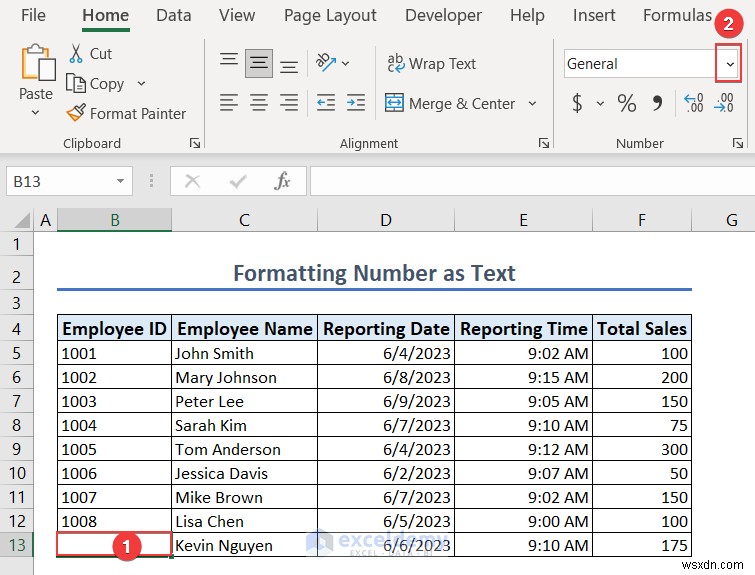Viewport: 755px width, 575px height.
Task: Open the Developer tab
Action: [443, 15]
